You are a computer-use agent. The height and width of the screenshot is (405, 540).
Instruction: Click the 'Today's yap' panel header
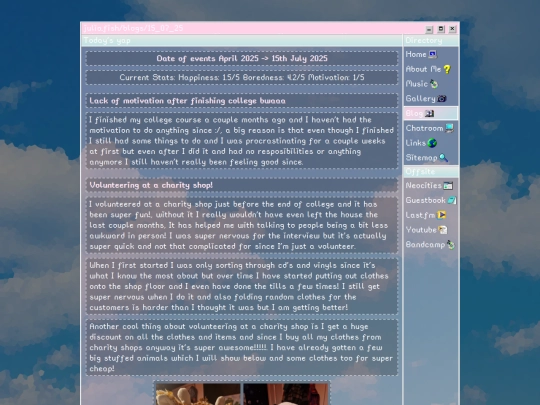point(242,40)
